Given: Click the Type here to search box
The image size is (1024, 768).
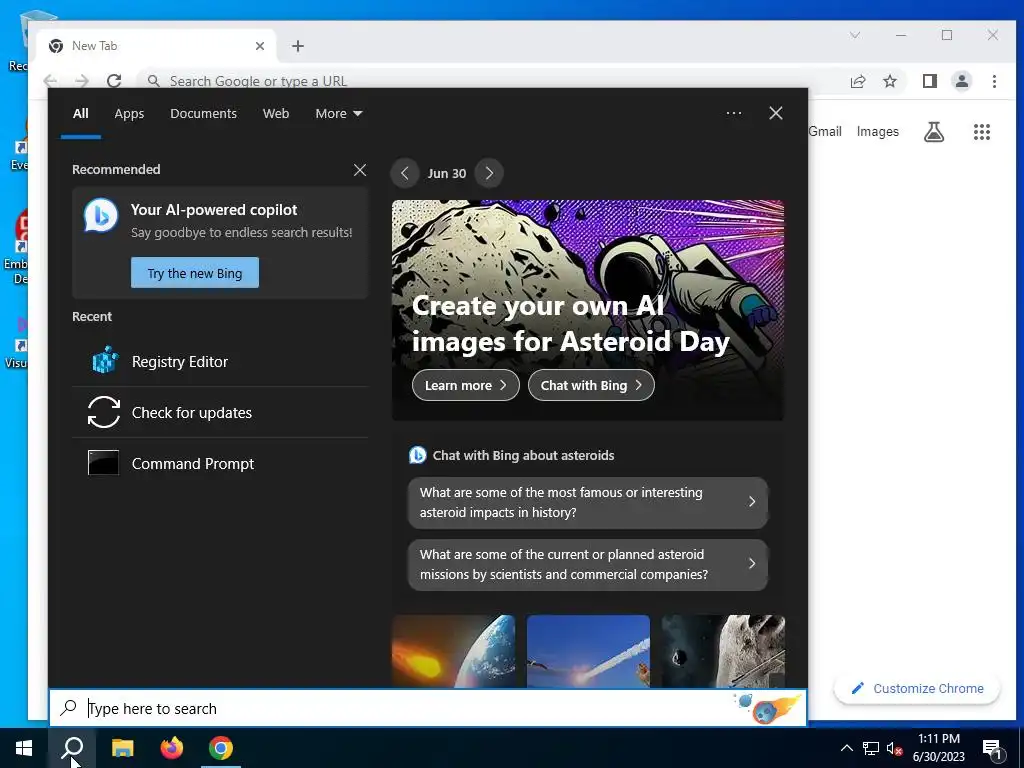Looking at the screenshot, I should (x=428, y=708).
